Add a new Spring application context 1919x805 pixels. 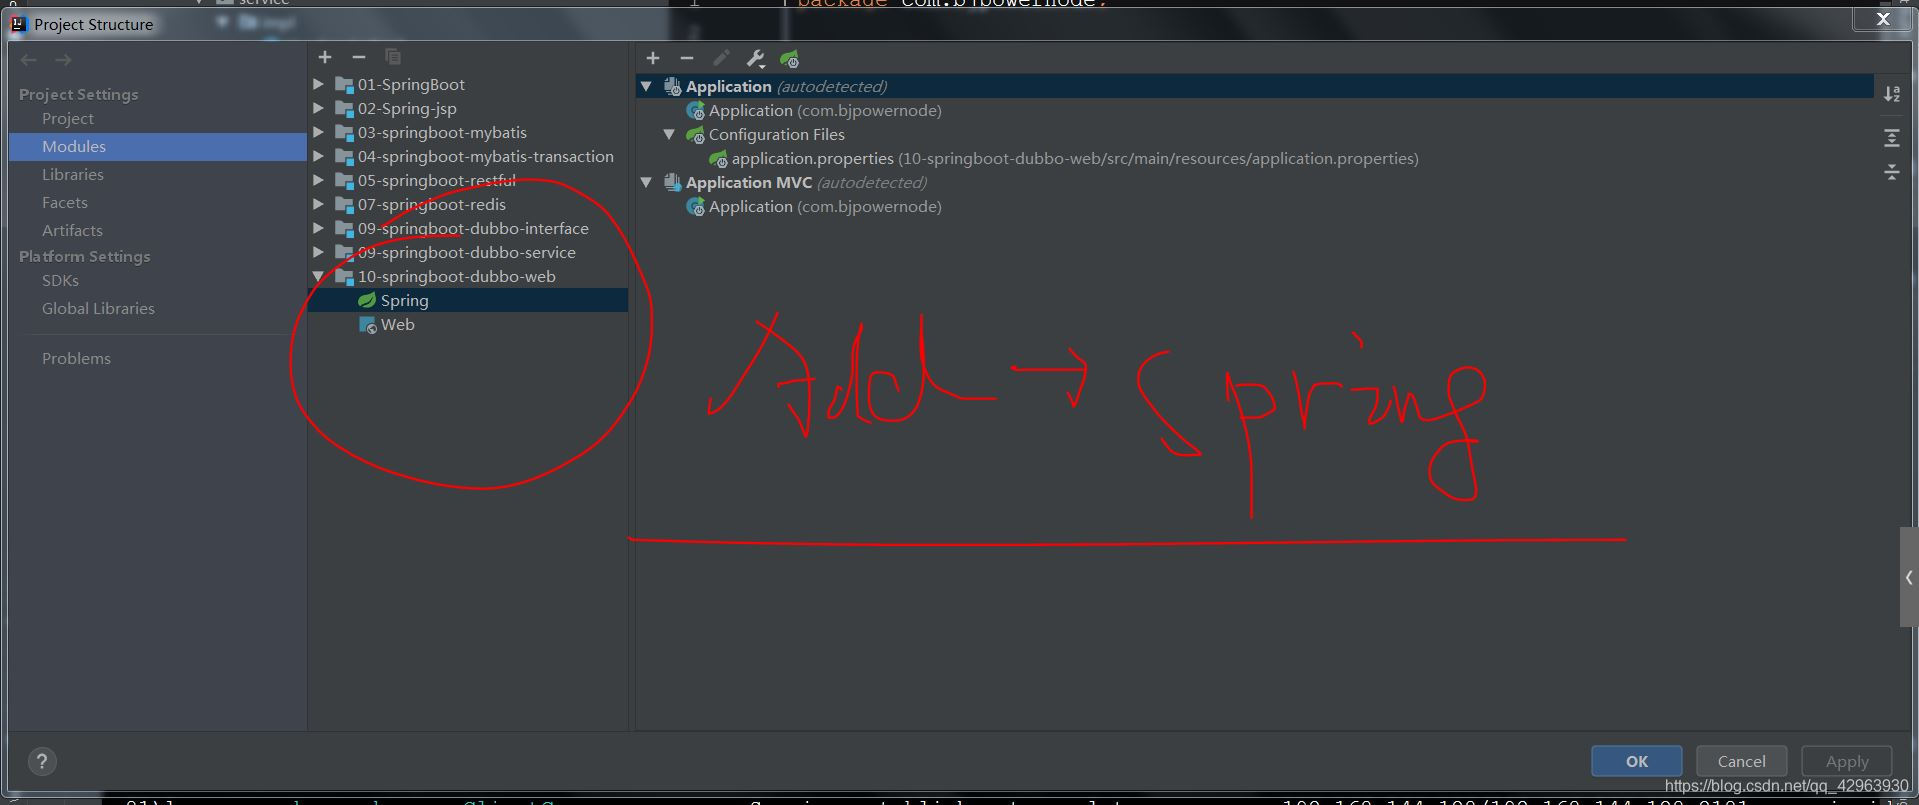tap(653, 58)
